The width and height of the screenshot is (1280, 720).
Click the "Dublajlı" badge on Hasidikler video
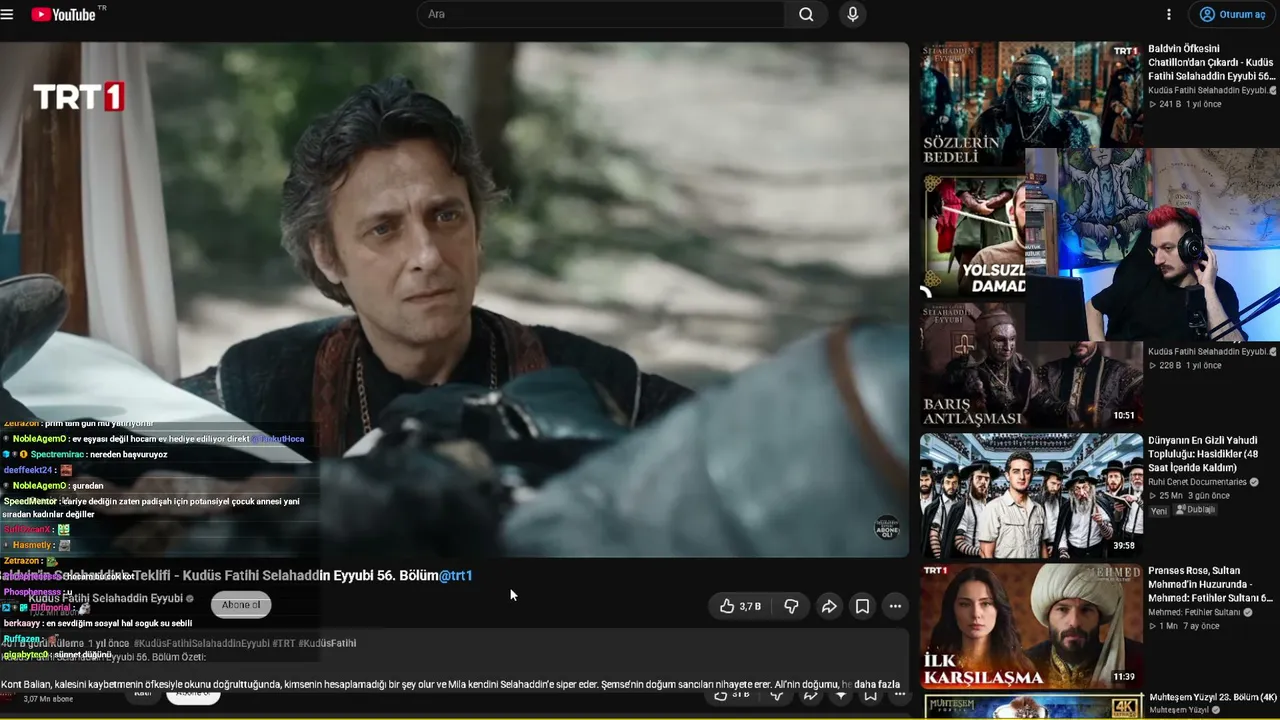[1196, 510]
